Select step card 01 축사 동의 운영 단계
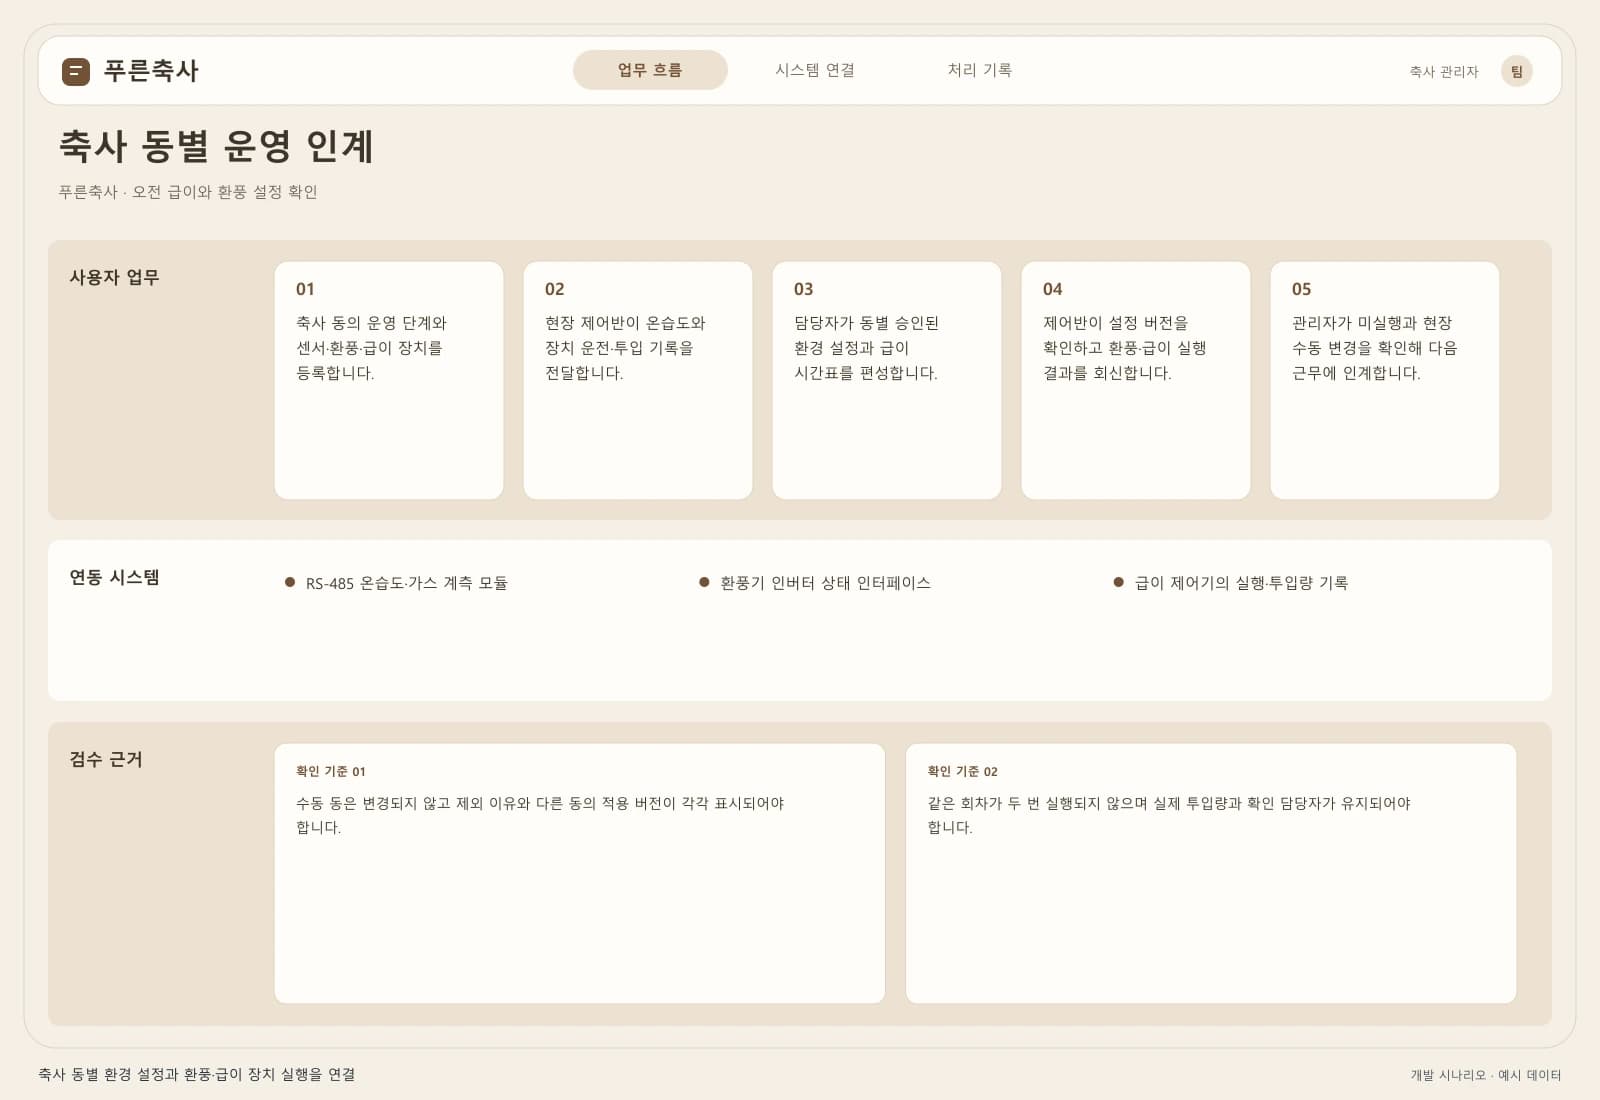The height and width of the screenshot is (1100, 1600). [x=389, y=380]
